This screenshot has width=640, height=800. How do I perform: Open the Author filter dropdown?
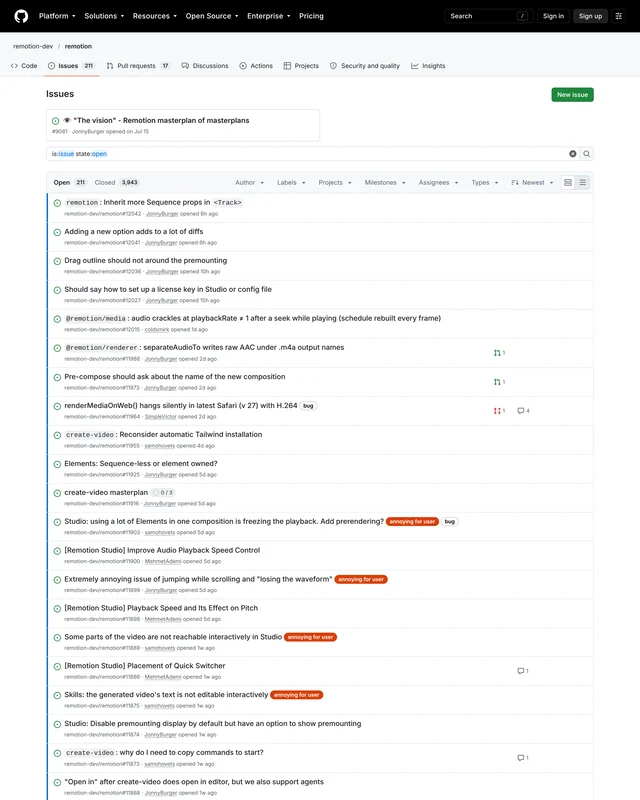(x=250, y=183)
